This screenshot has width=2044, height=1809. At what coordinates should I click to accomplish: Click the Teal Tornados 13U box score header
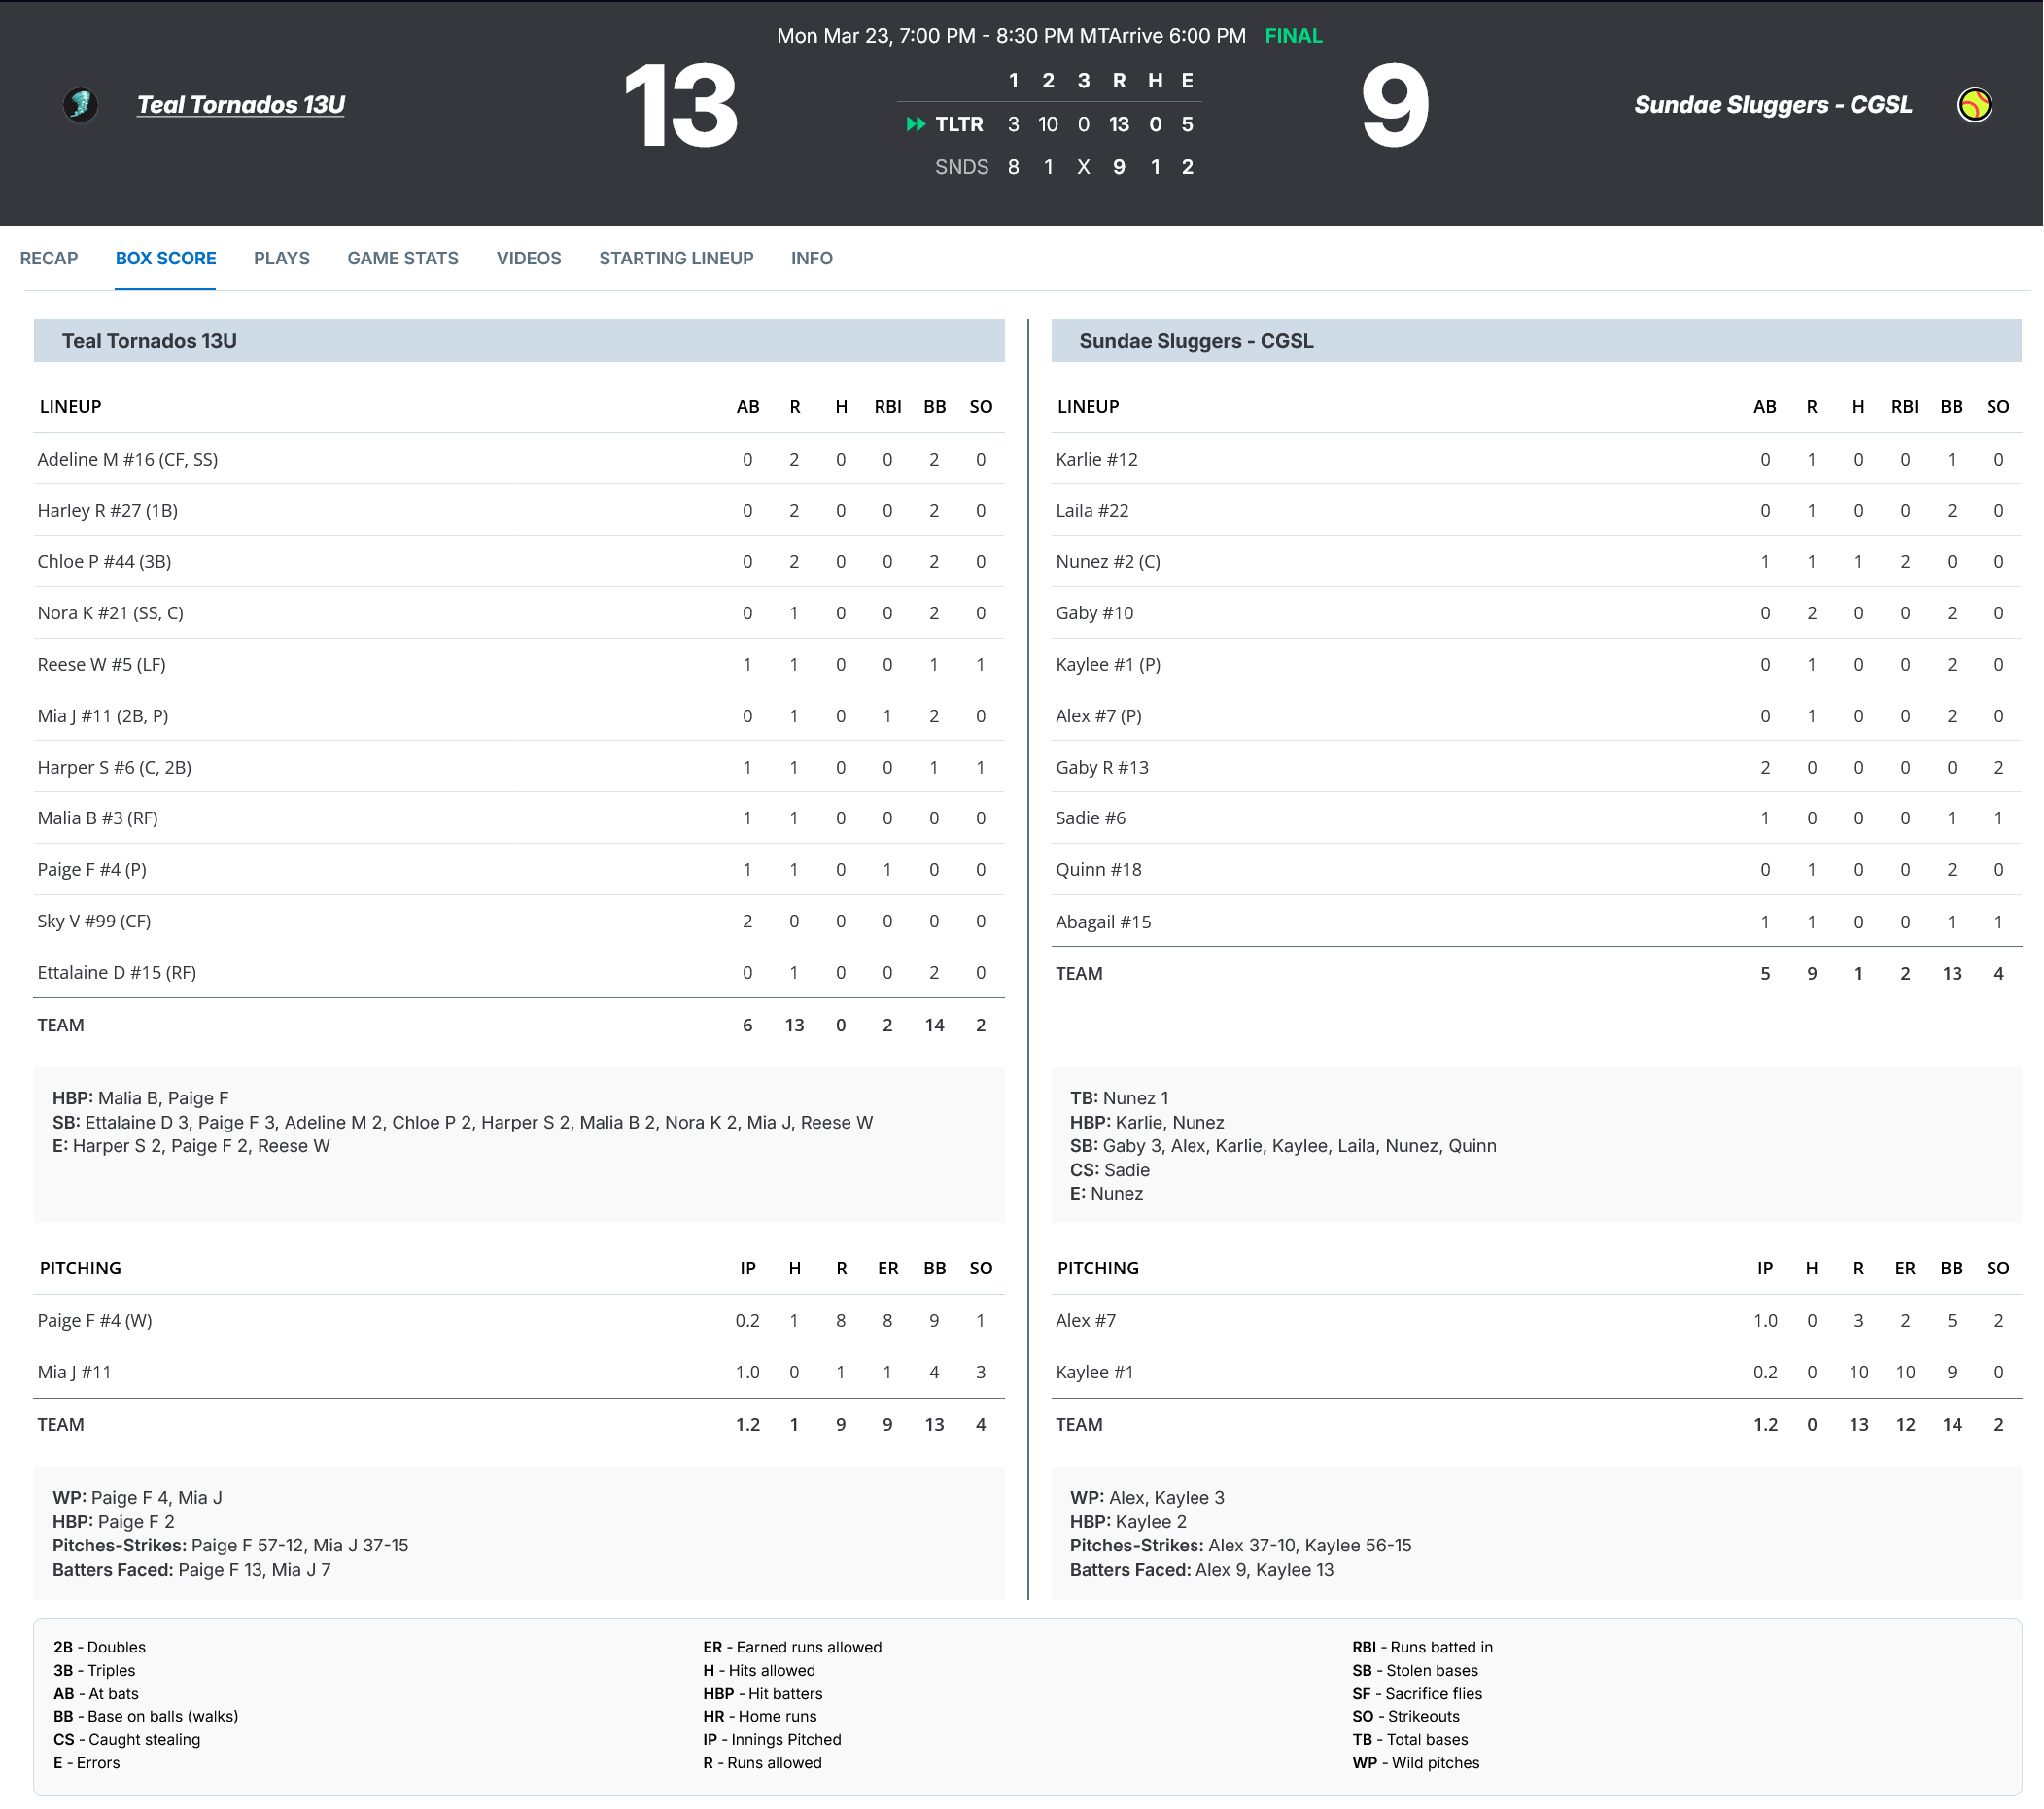coord(149,341)
